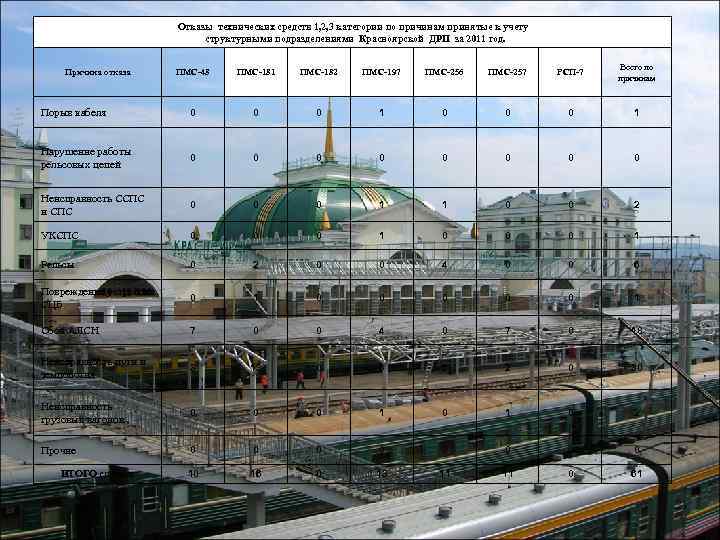
Task: Click 'Неисправность ССПС и СПС' row label
Action: pos(92,205)
